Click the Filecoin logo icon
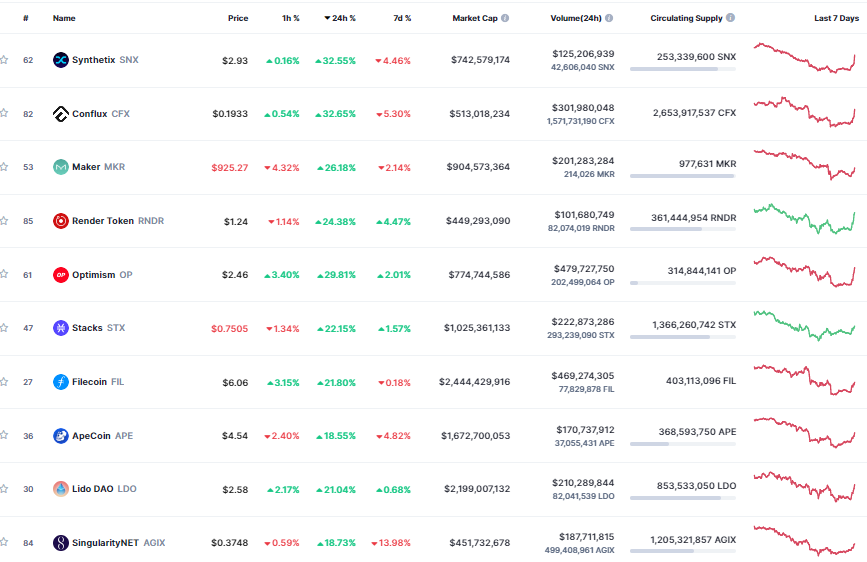Screen dimensions: 867x562 [60, 382]
